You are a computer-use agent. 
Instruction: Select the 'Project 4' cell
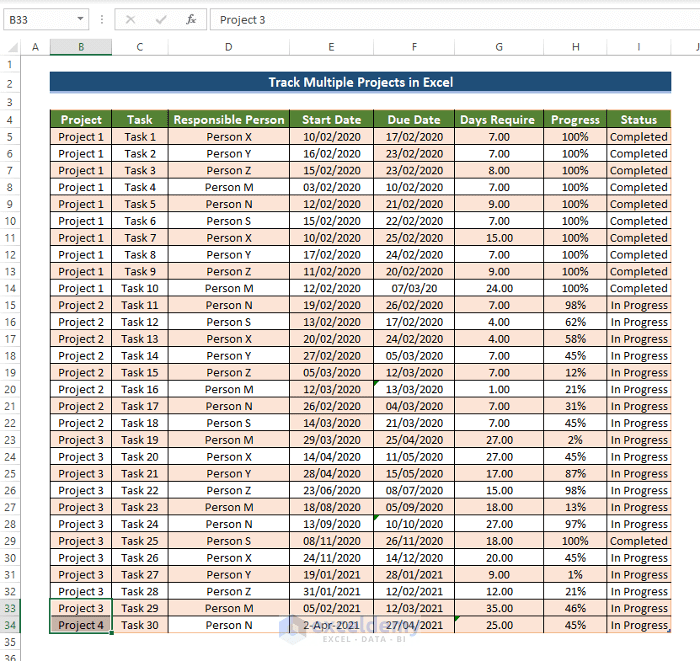coord(81,625)
